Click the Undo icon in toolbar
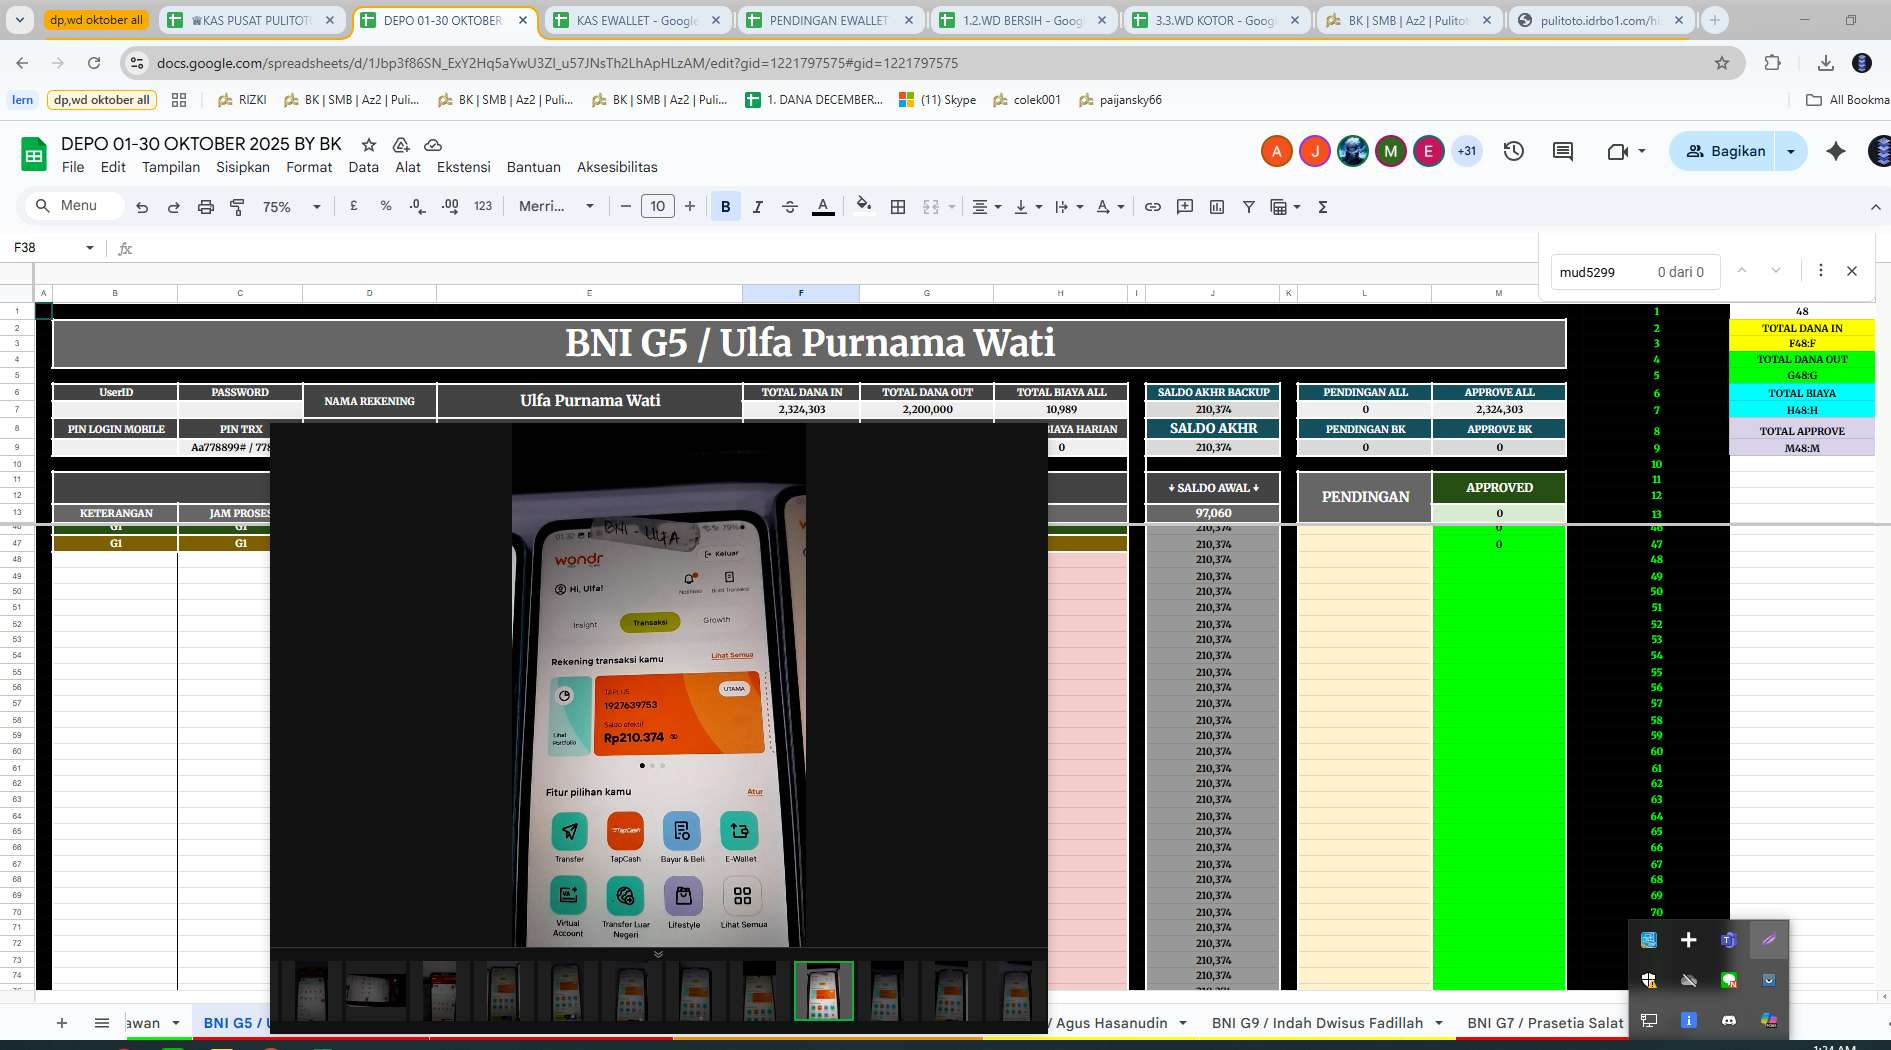This screenshot has height=1050, width=1891. pos(142,207)
